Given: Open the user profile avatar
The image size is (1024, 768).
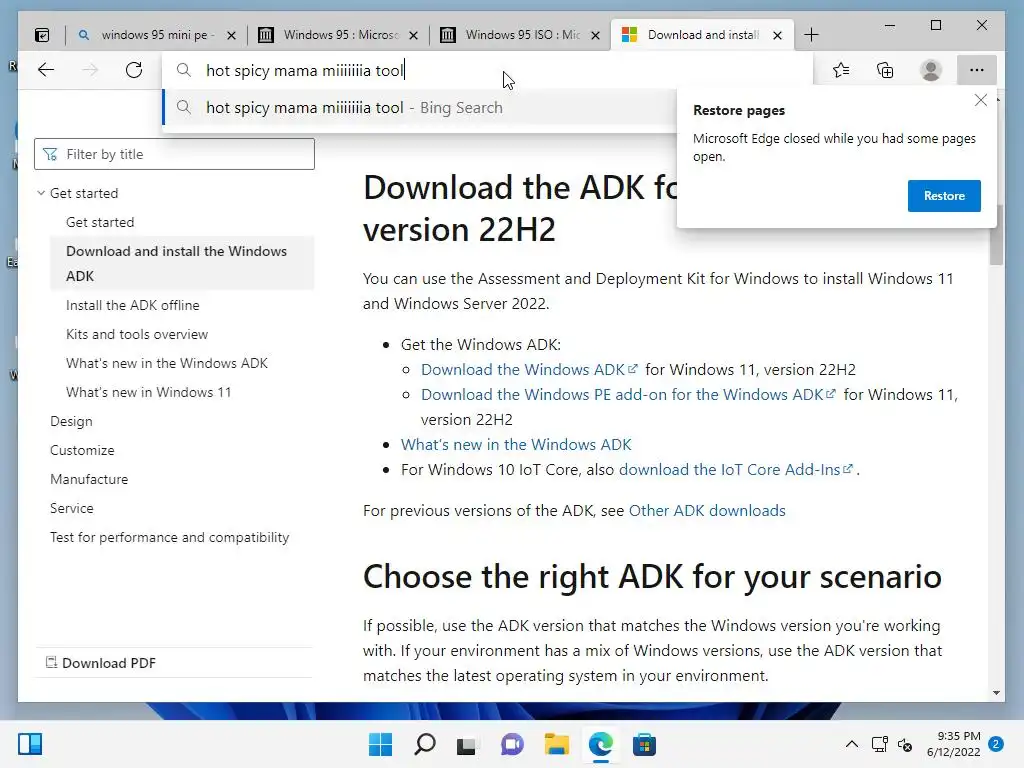Looking at the screenshot, I should point(930,70).
